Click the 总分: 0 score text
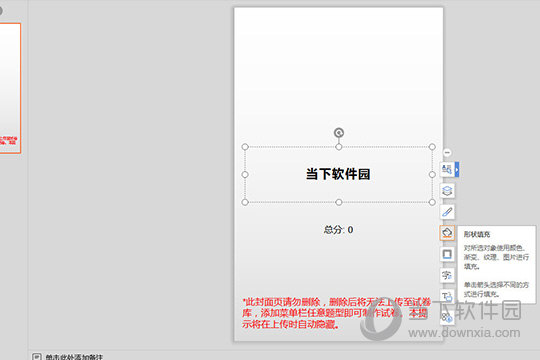Image resolution: width=540 pixels, height=360 pixels. 338,230
